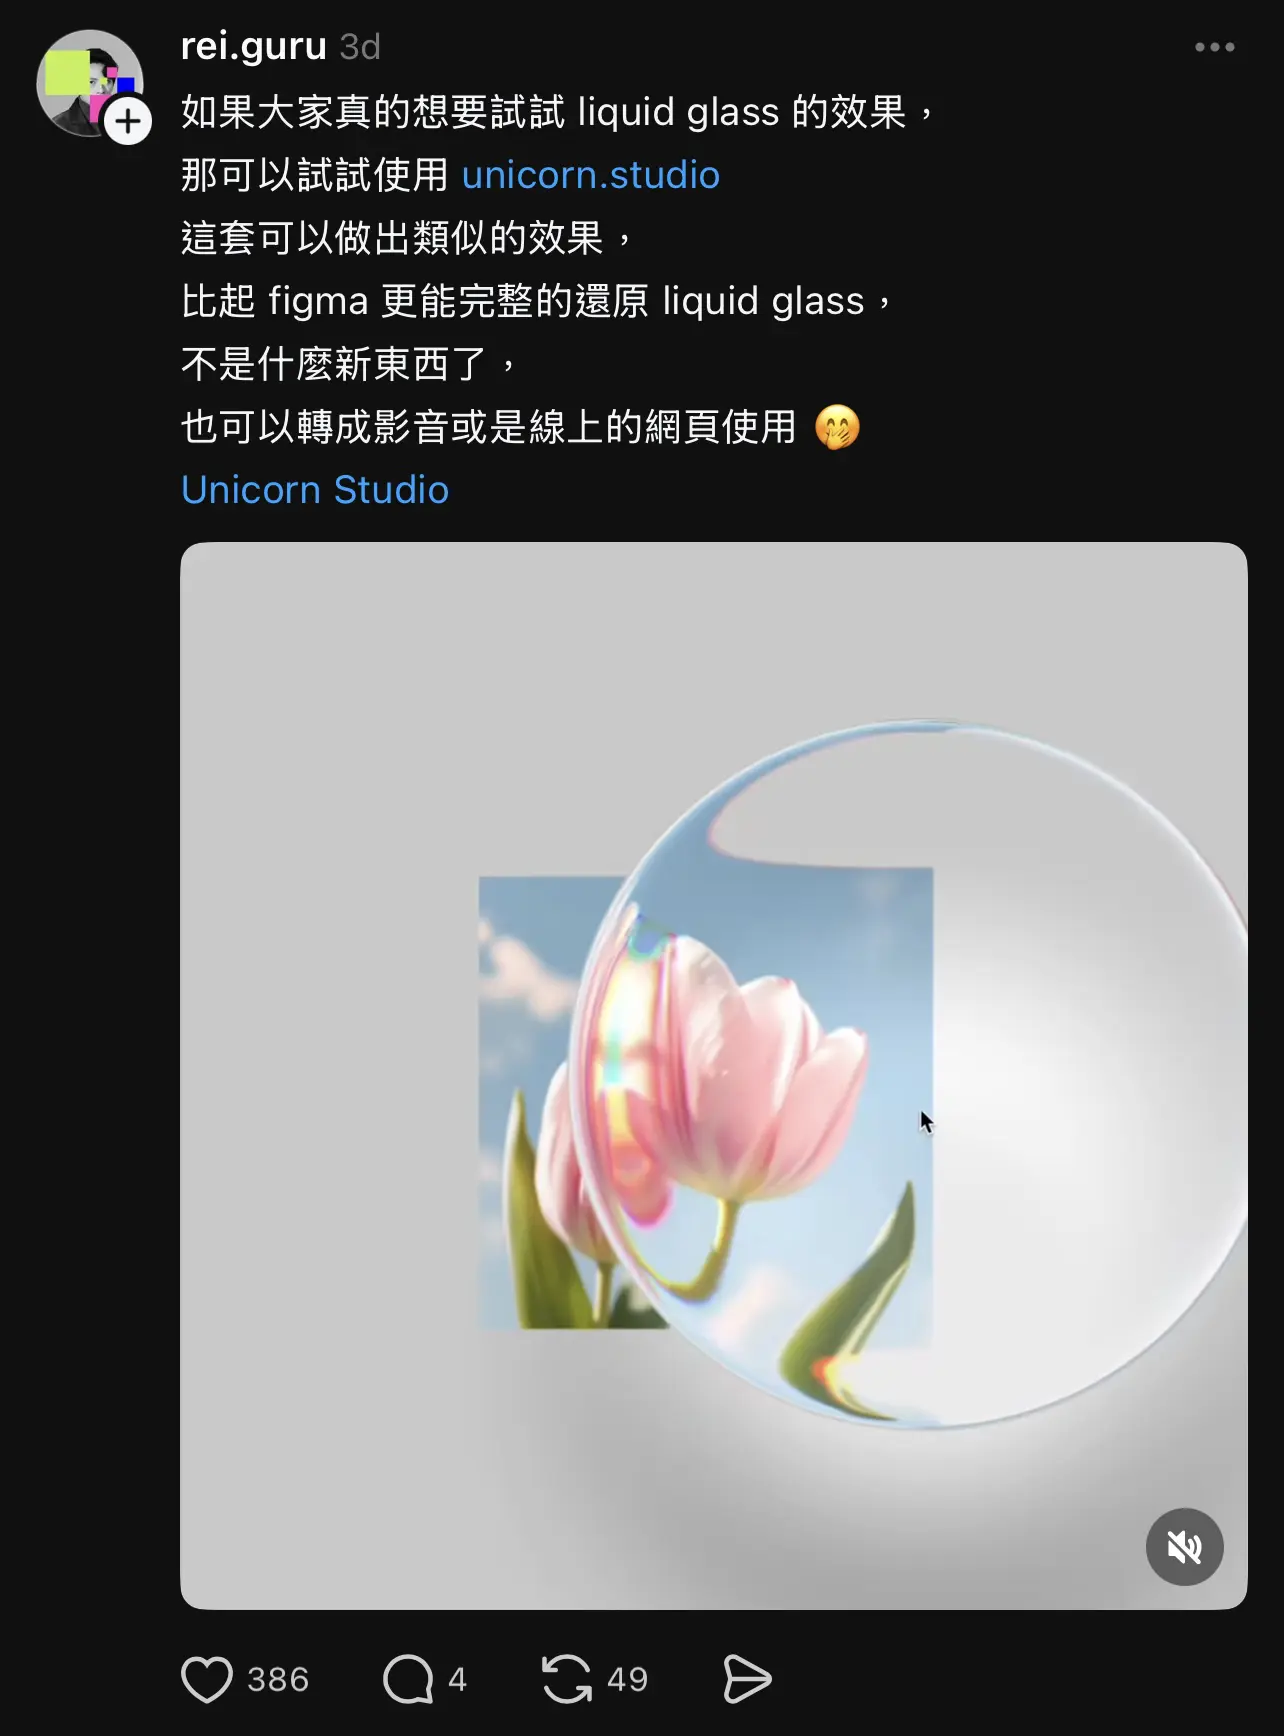
Task: Open replies with the comment bubble icon
Action: pos(408,1679)
